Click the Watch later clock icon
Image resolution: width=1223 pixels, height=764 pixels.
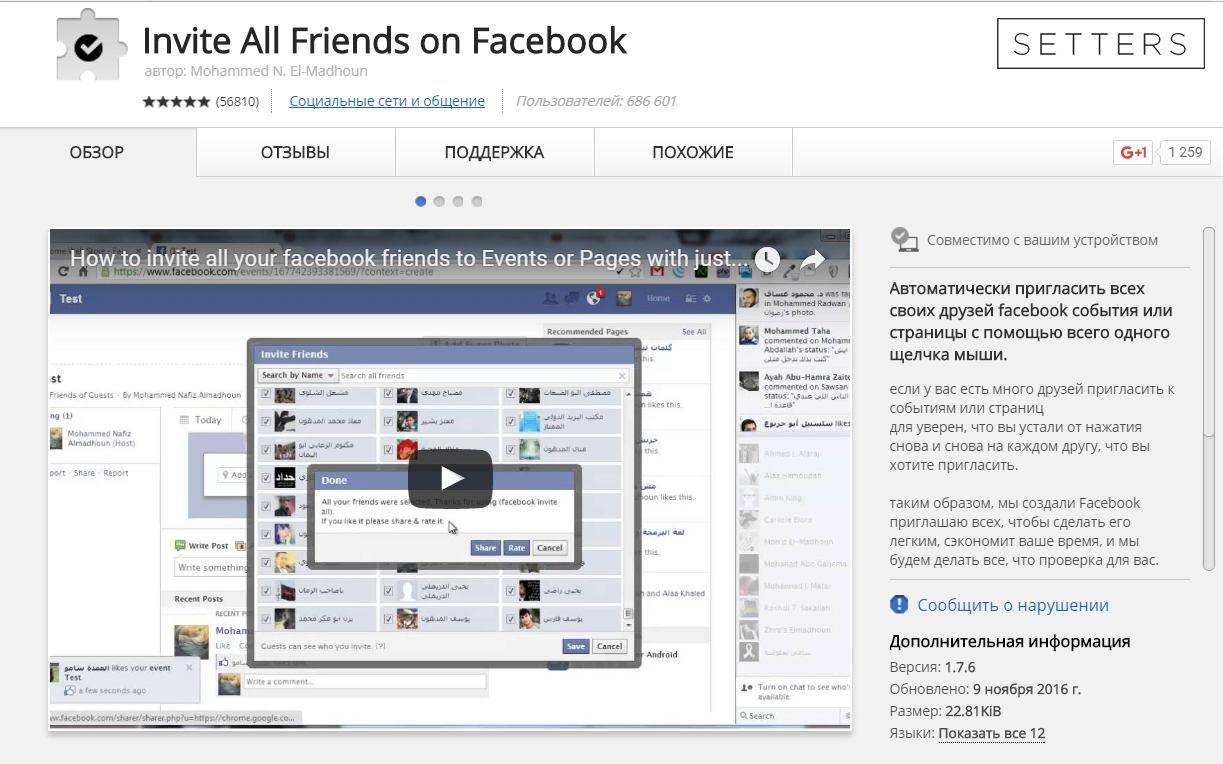pos(767,260)
